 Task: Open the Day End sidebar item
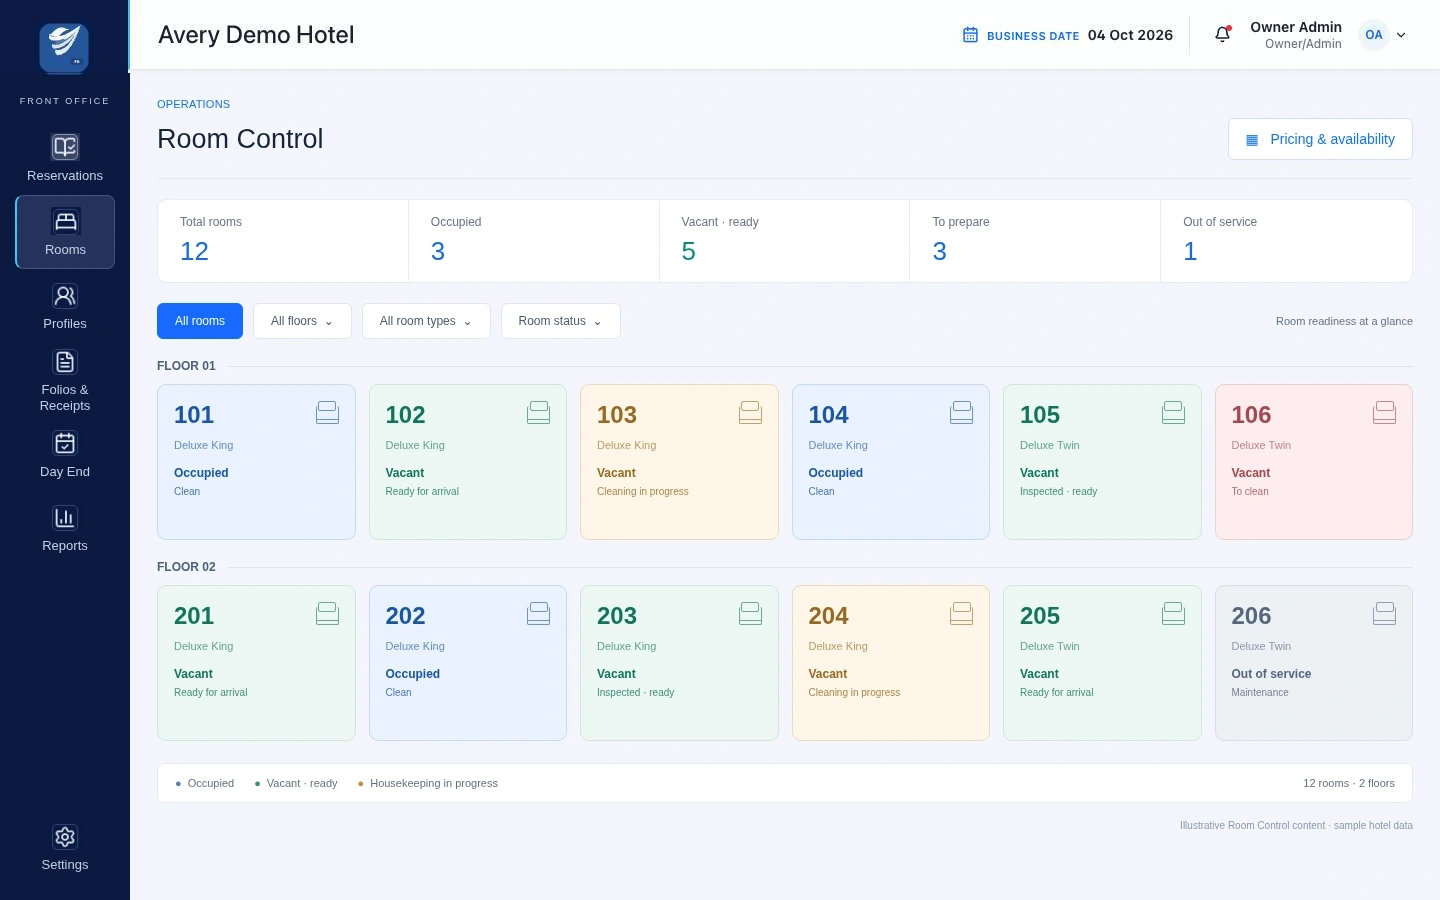65,454
